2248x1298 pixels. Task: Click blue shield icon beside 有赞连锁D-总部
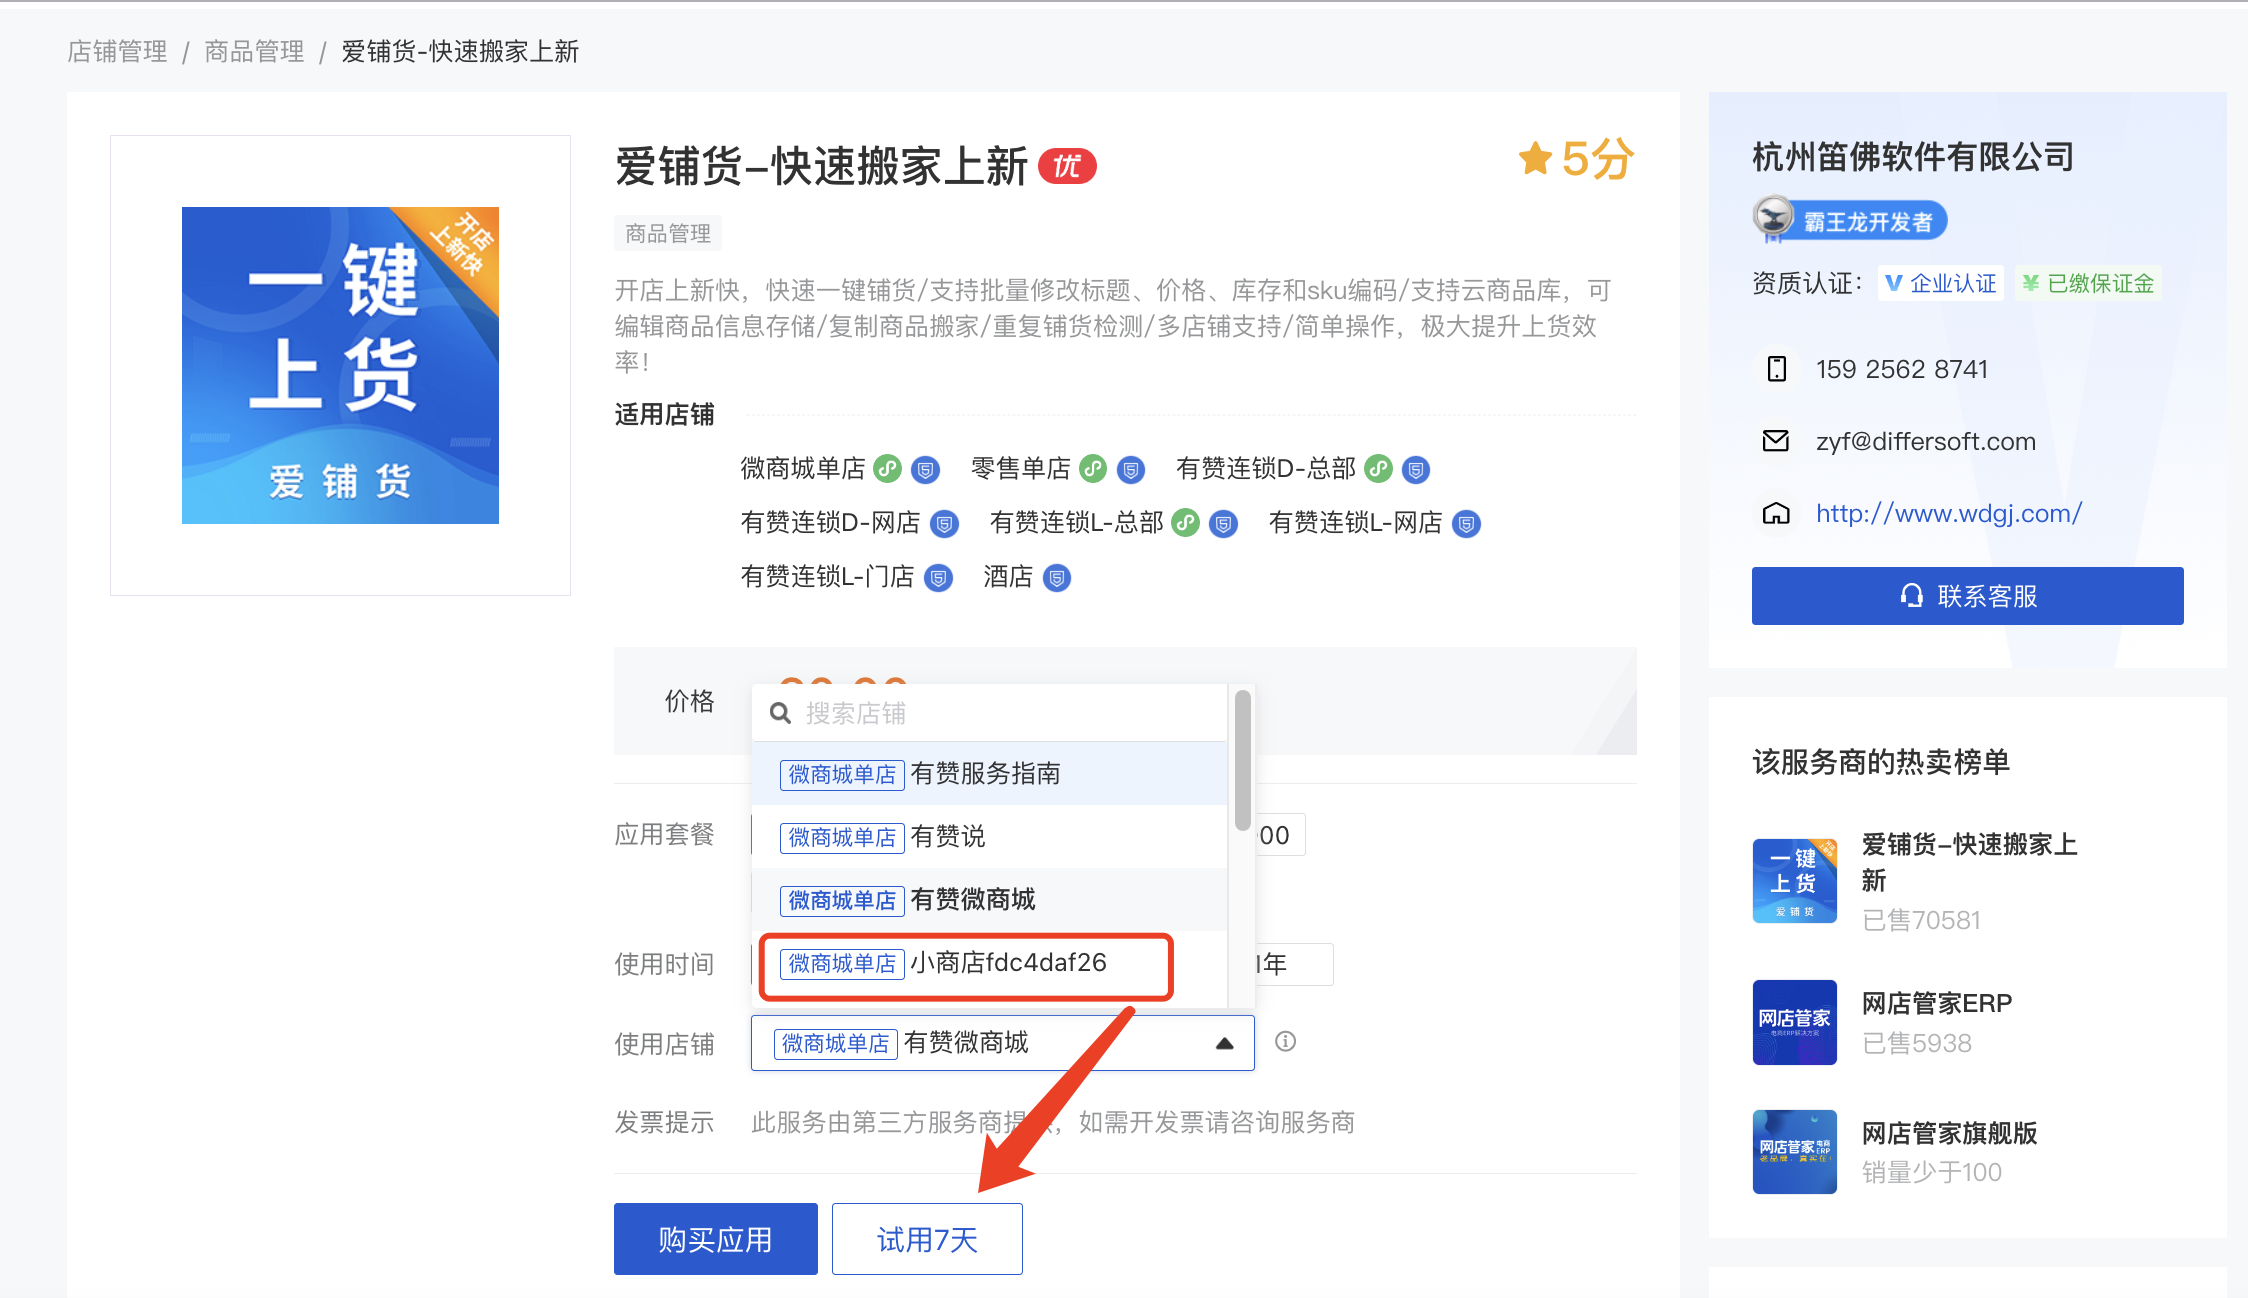1416,469
